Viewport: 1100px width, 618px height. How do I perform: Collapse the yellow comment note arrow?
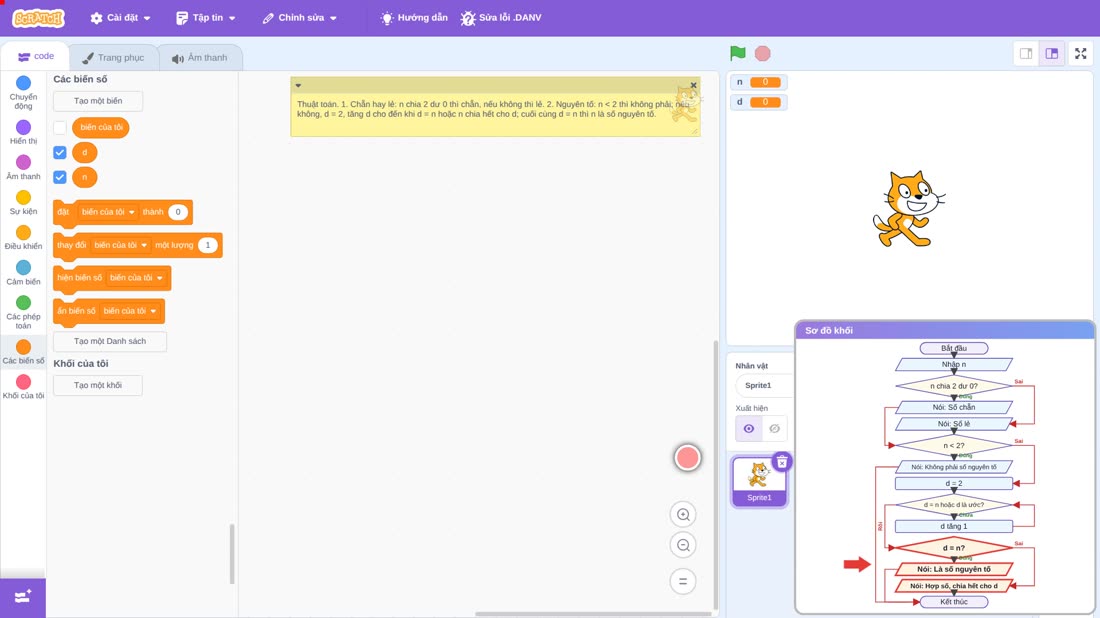298,86
